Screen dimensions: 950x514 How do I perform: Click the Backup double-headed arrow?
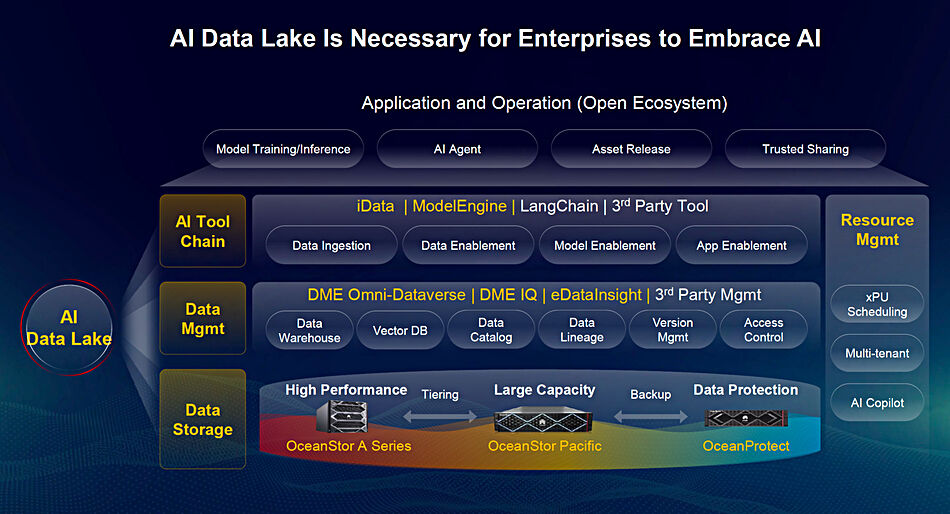tap(649, 414)
